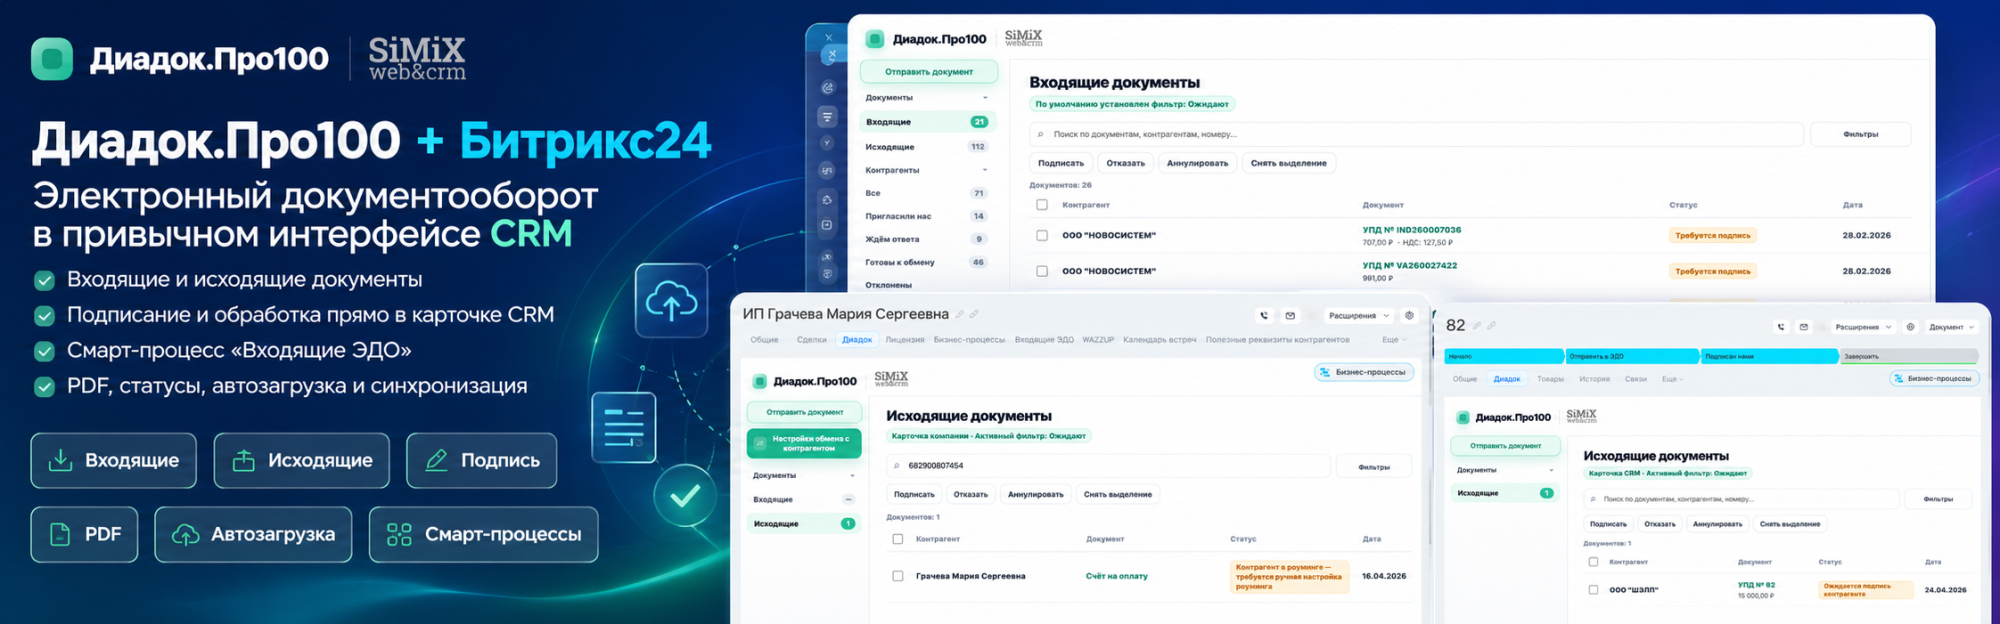
Task: Open the settings gear icon in card 82
Action: [x=1910, y=327]
